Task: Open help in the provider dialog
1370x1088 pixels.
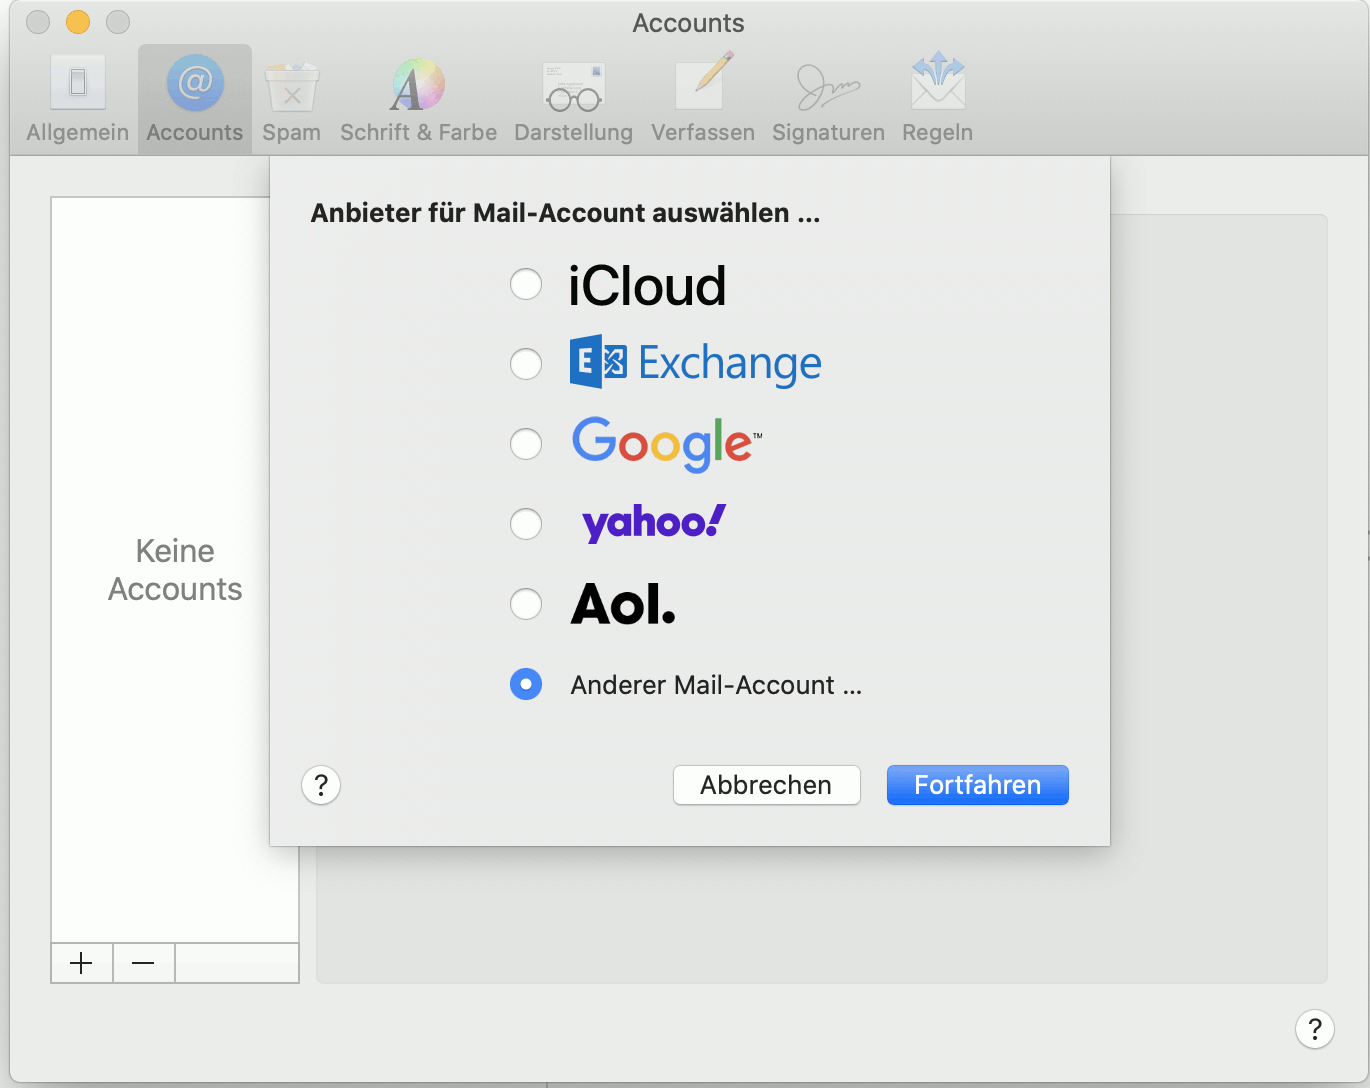Action: (x=321, y=785)
